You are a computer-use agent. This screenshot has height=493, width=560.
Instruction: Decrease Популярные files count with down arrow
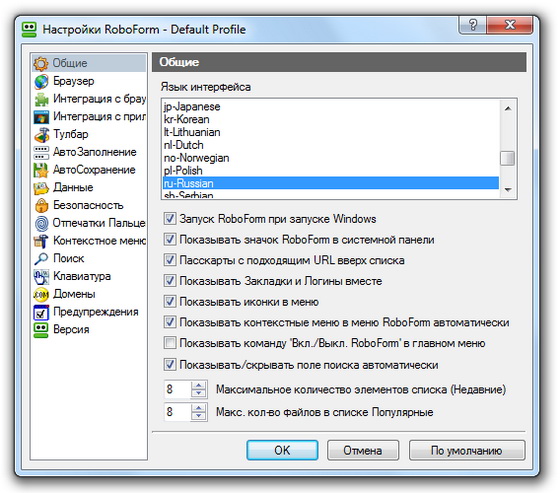[199, 416]
